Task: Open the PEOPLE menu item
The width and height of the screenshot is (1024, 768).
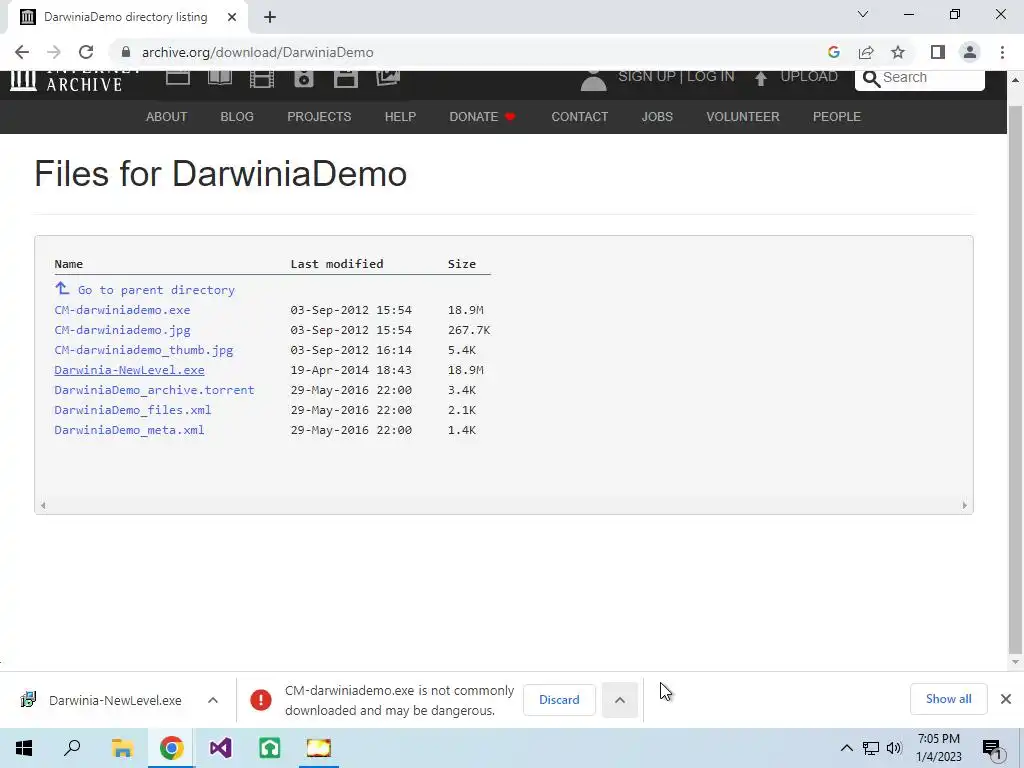Action: click(837, 117)
